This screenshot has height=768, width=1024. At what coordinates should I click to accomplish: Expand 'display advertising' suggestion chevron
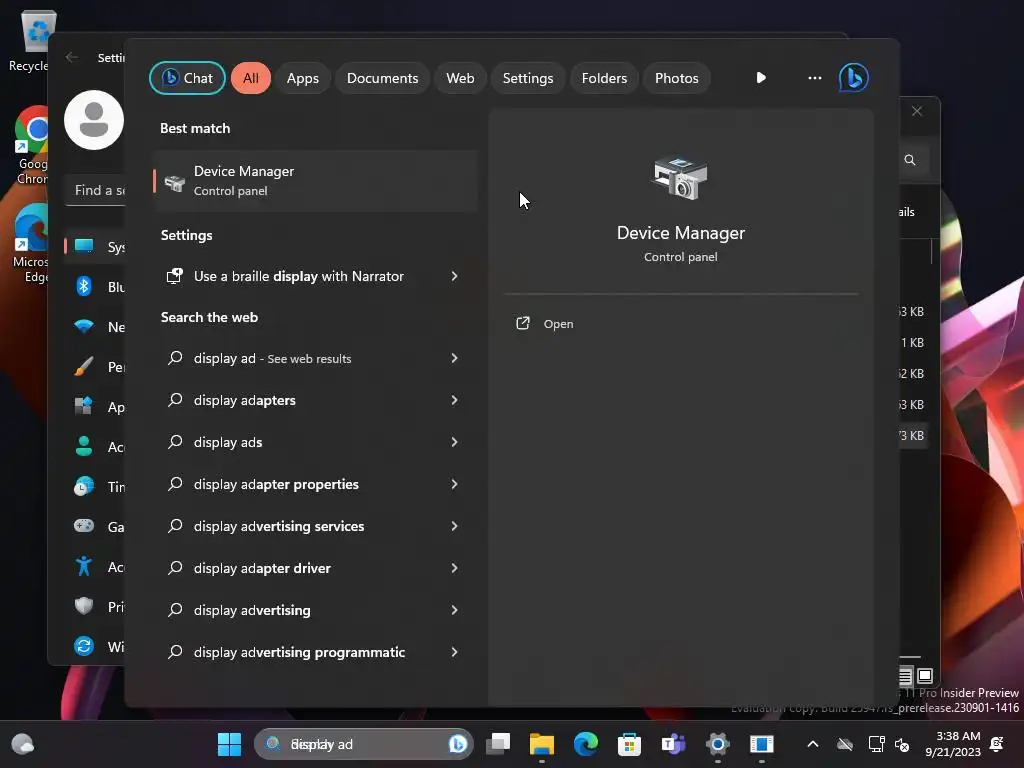(455, 610)
